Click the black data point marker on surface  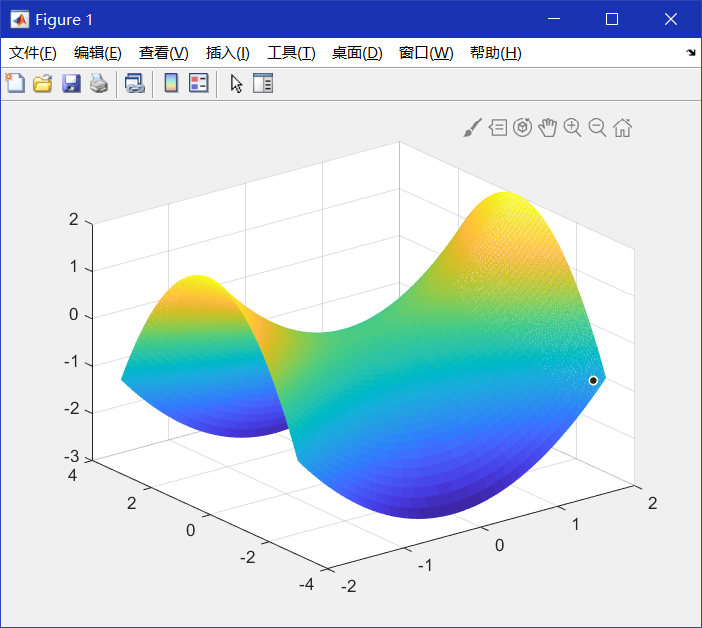(593, 380)
